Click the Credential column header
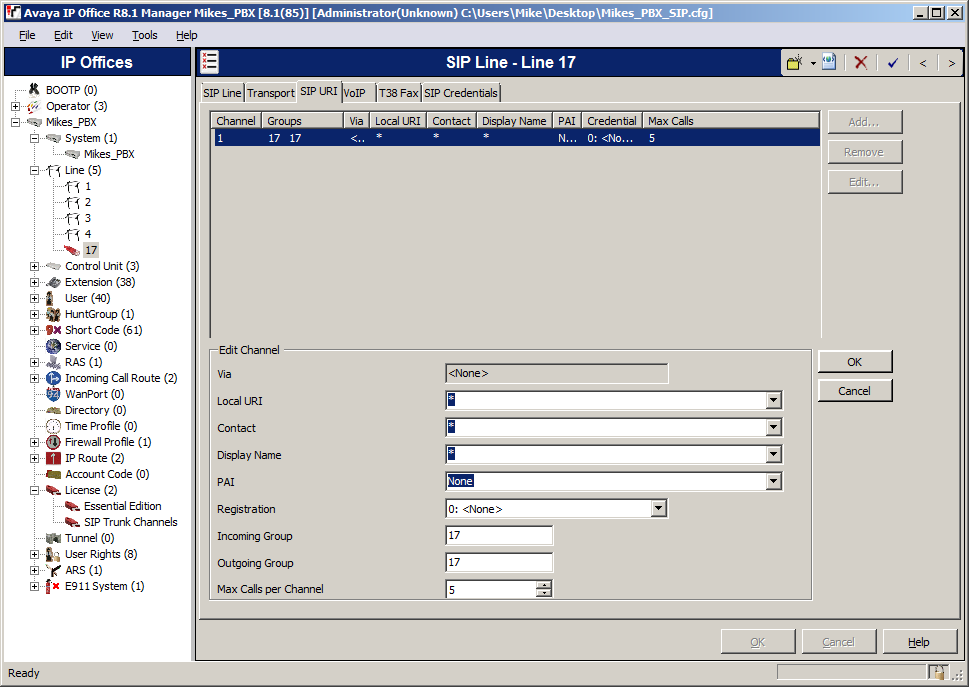 [612, 121]
